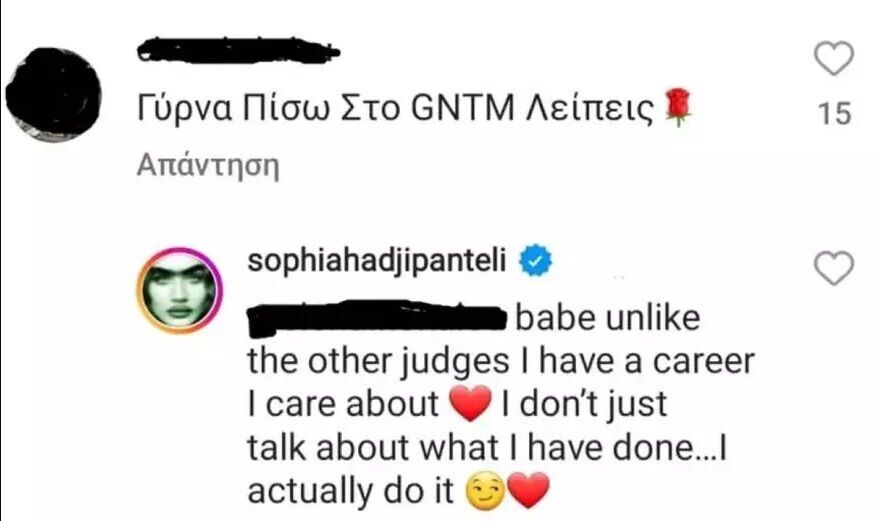Screen dimensions: 880x521
Task: Like the GNTM comment with the heart
Action: (834, 59)
